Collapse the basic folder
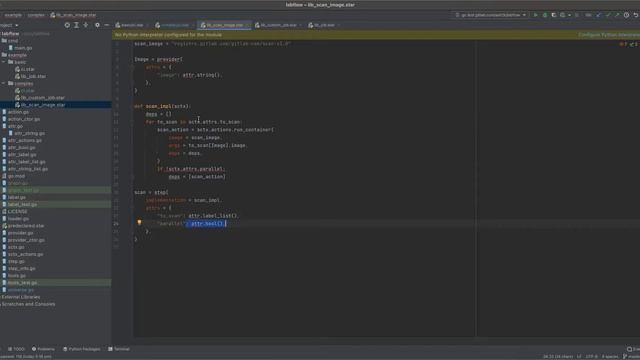Screen dimensions: 640x360 tap(4, 62)
